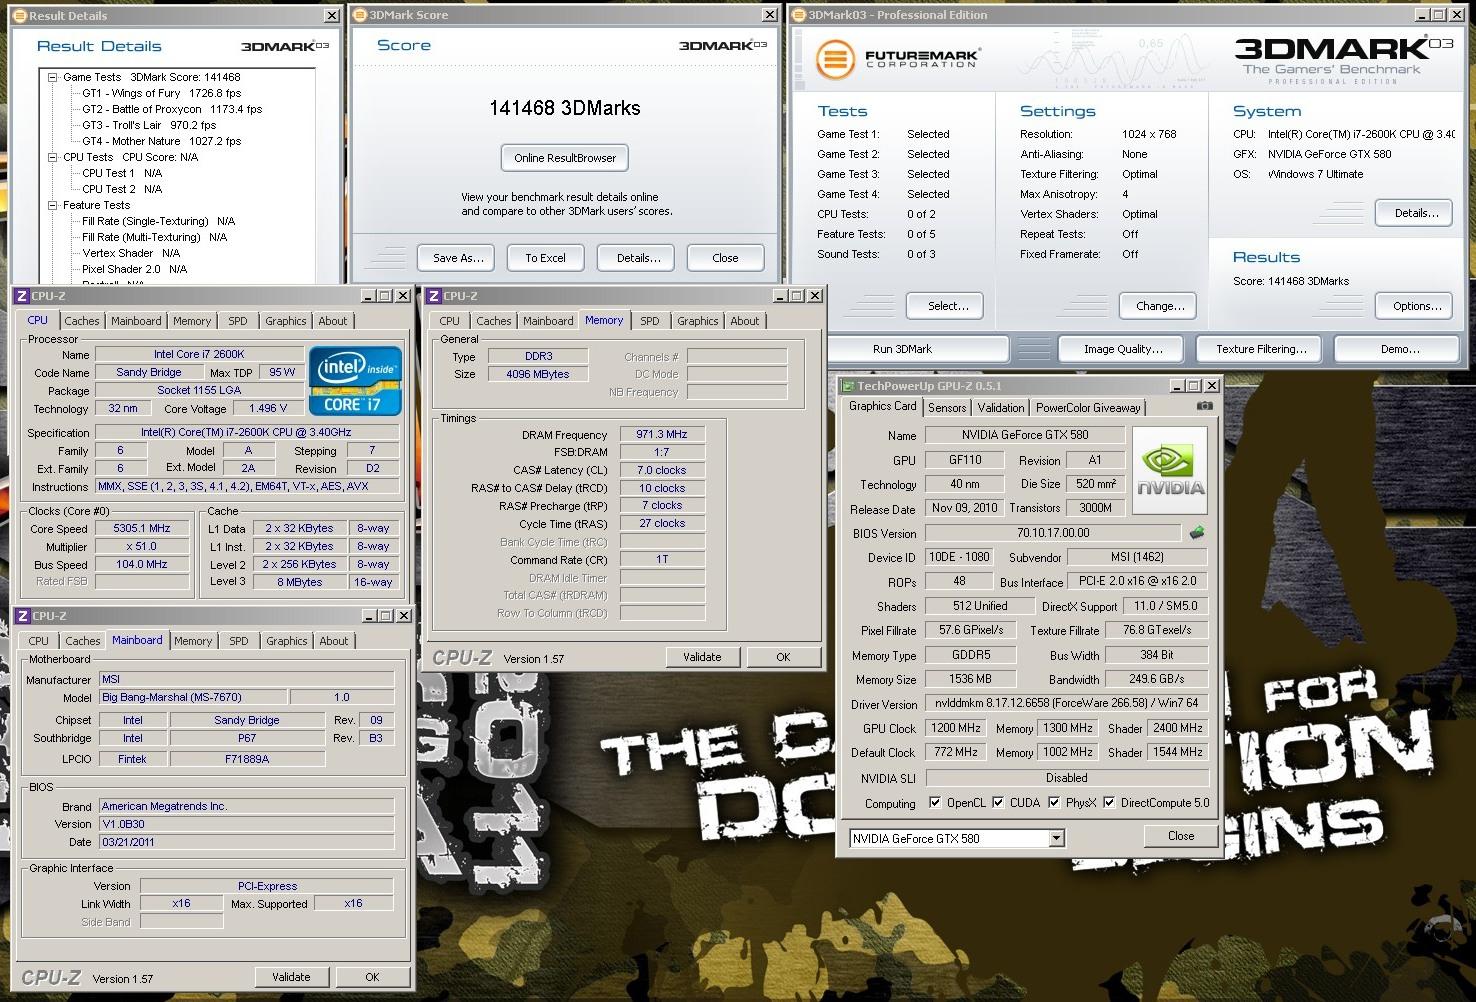This screenshot has width=1476, height=1002.
Task: Click Close in the 3DMark Score window
Action: pos(725,258)
